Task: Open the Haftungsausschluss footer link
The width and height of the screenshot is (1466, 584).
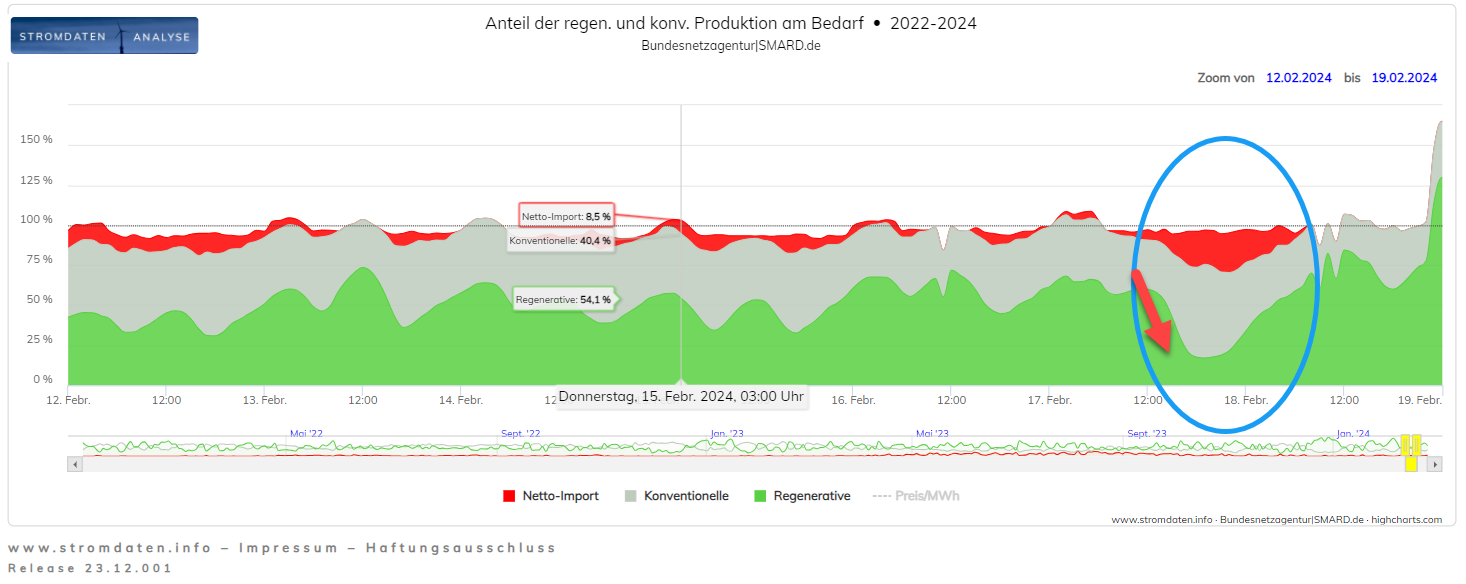Action: pyautogui.click(x=460, y=548)
